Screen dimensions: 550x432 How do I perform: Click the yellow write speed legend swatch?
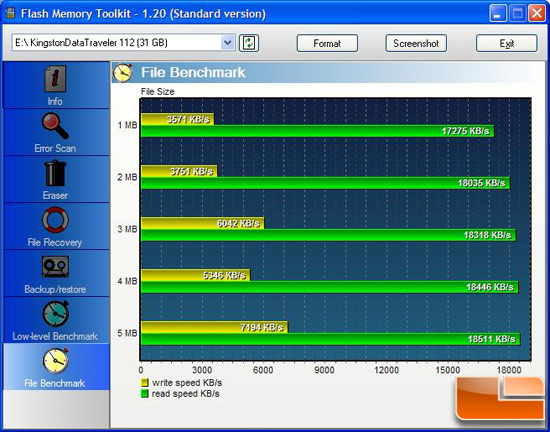coord(145,383)
